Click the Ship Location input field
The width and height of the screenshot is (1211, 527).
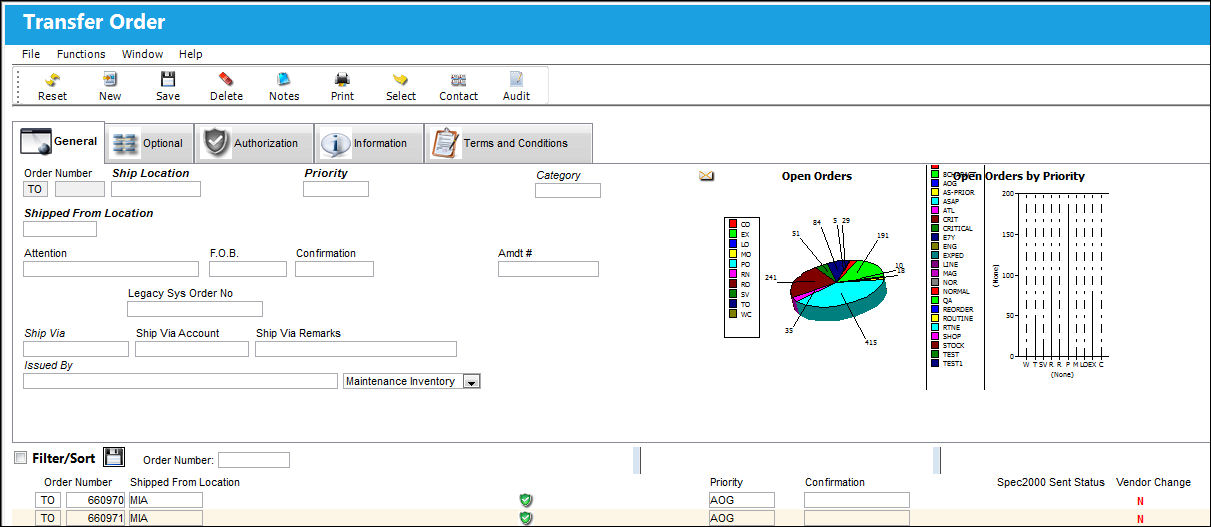pos(156,189)
